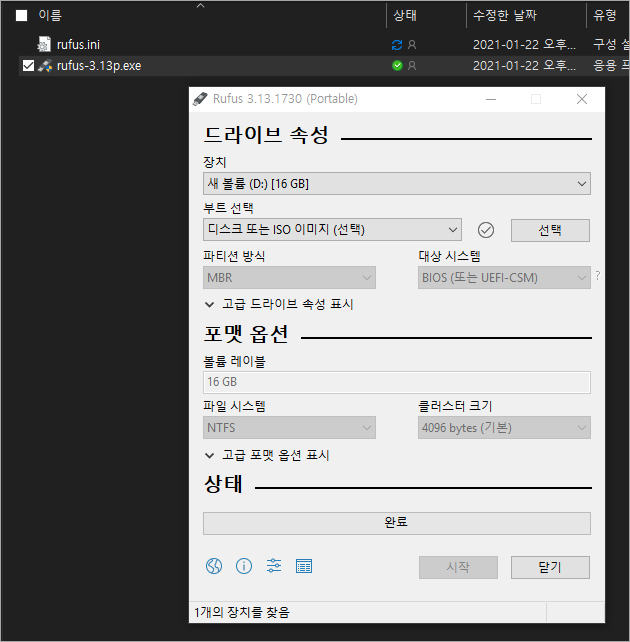Click the 볼륨 레이블 input field

point(397,382)
